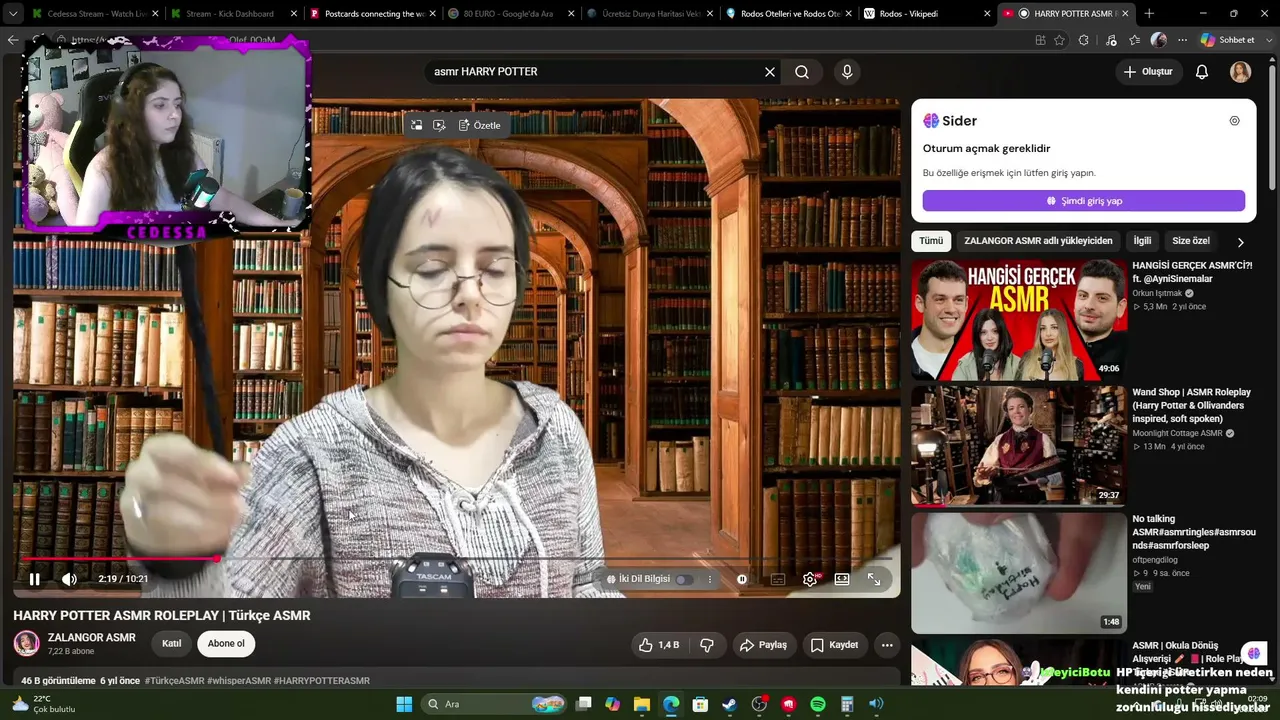The image size is (1280, 720).
Task: Like the video (1,4 B)
Action: (660, 645)
